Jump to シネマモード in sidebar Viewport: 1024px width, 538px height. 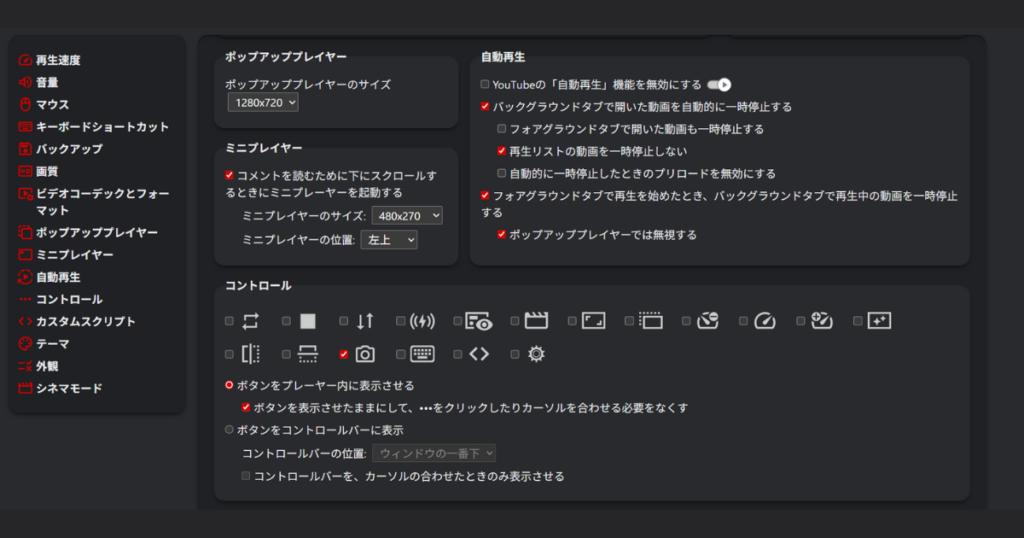click(x=69, y=388)
